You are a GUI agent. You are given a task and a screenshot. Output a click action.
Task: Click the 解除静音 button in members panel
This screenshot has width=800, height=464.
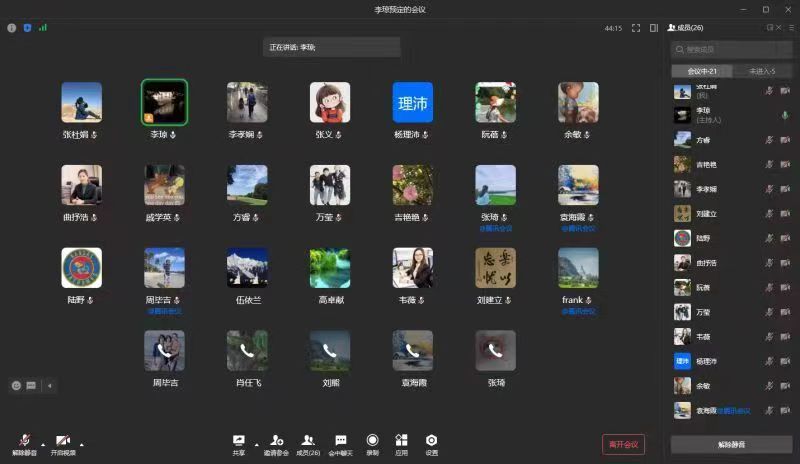pos(731,444)
